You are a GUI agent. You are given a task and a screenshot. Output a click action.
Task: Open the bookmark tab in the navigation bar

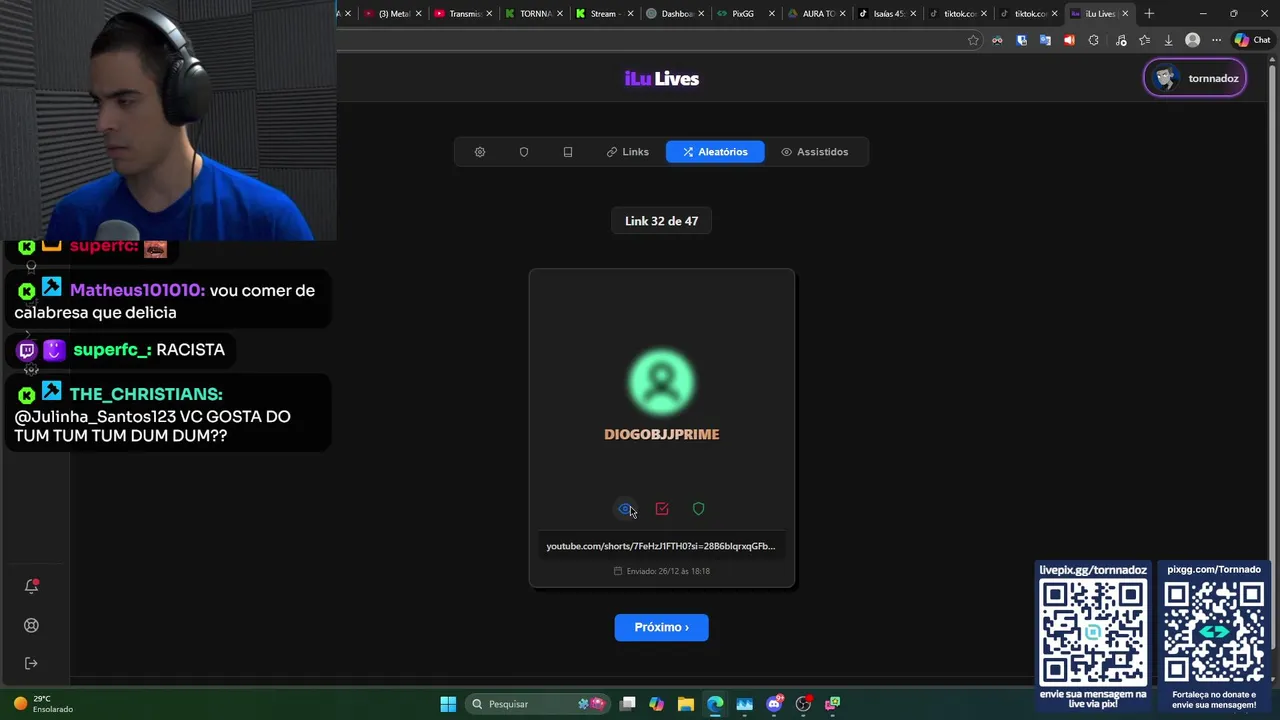pos(568,152)
